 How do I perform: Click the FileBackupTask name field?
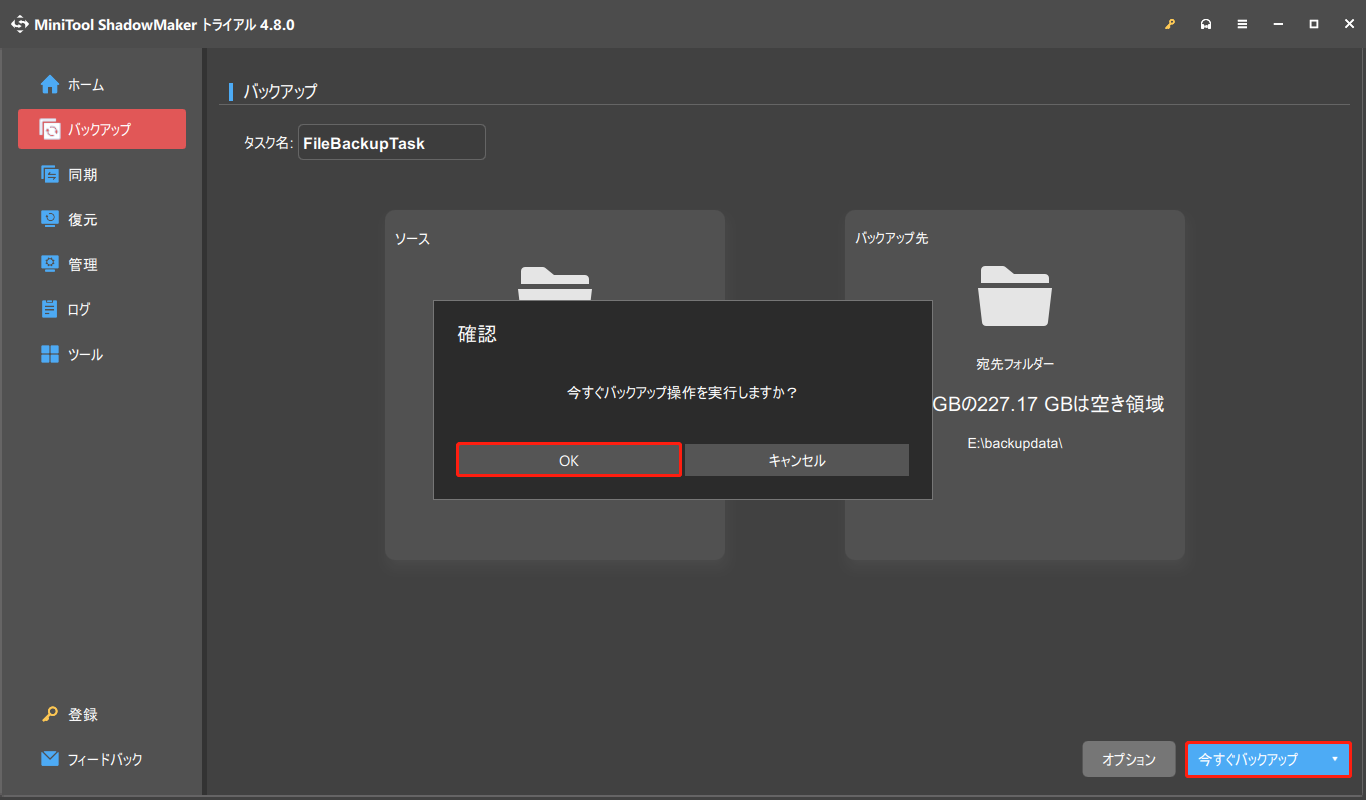[x=391, y=142]
